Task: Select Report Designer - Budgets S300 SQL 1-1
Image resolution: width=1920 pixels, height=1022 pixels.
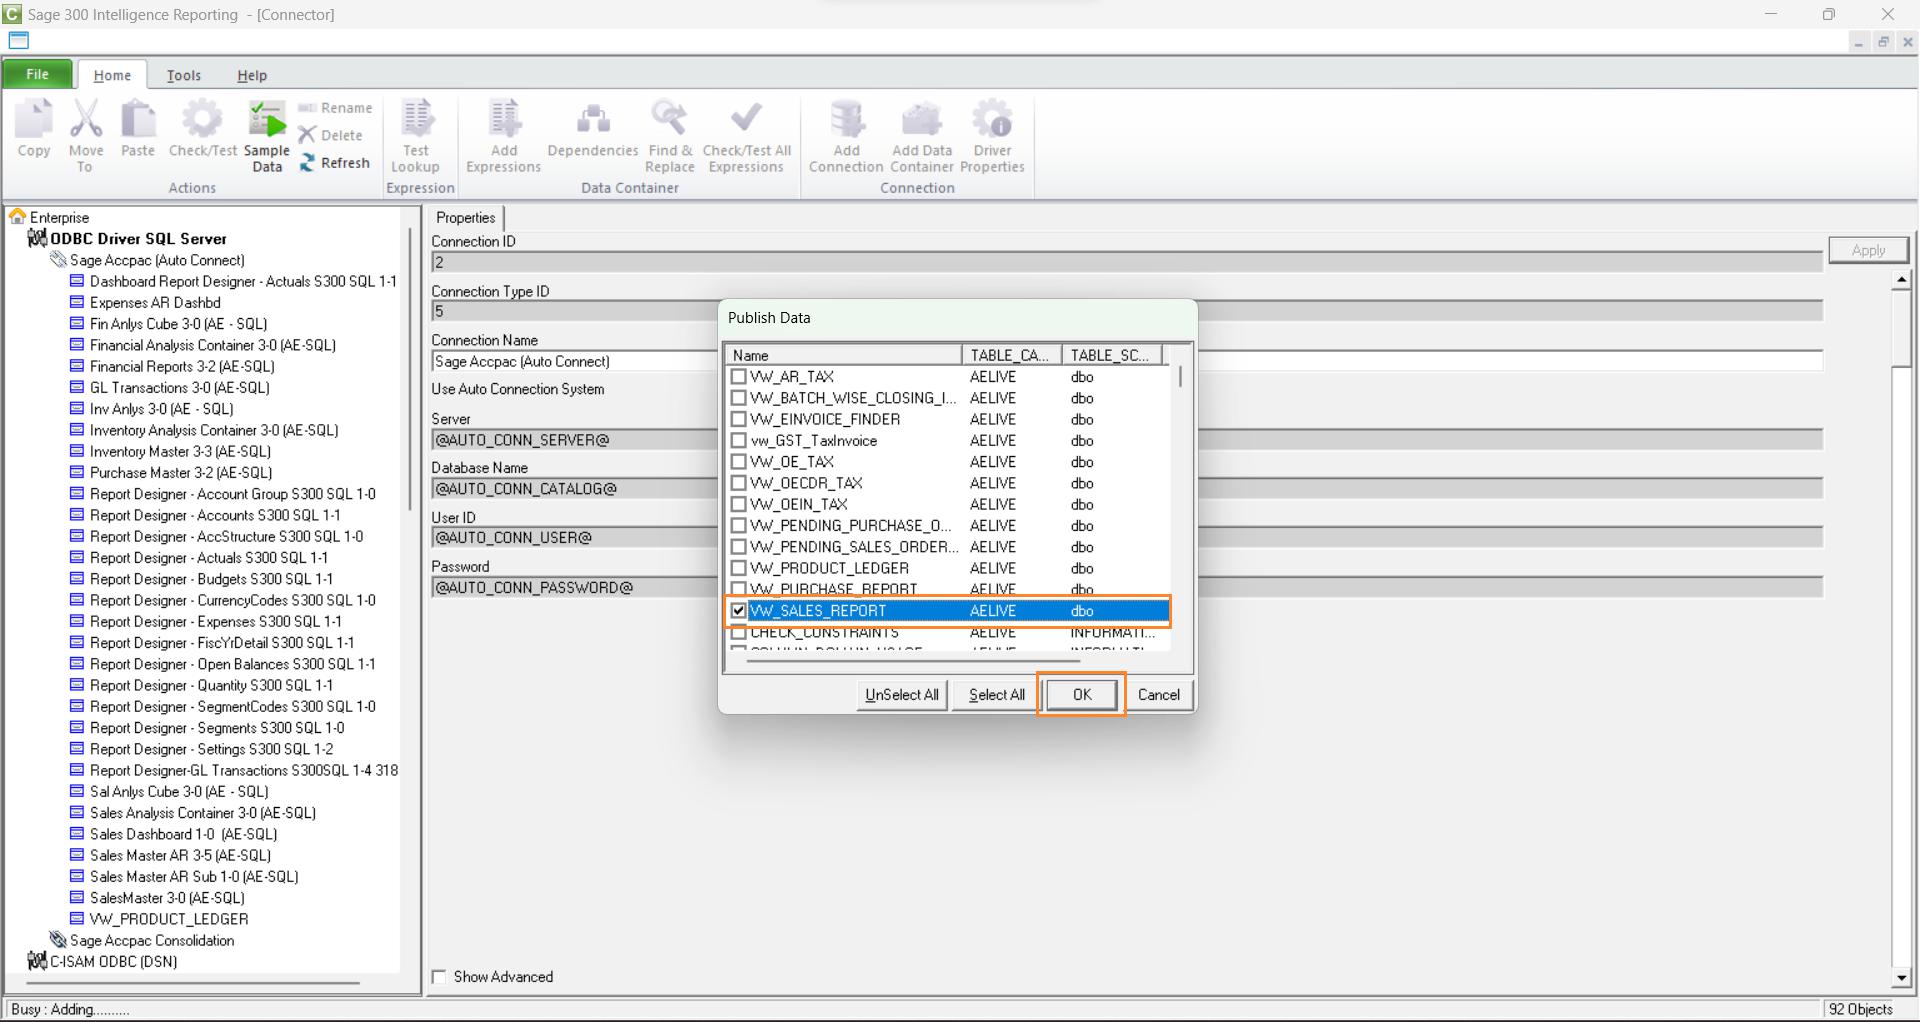Action: pyautogui.click(x=212, y=579)
